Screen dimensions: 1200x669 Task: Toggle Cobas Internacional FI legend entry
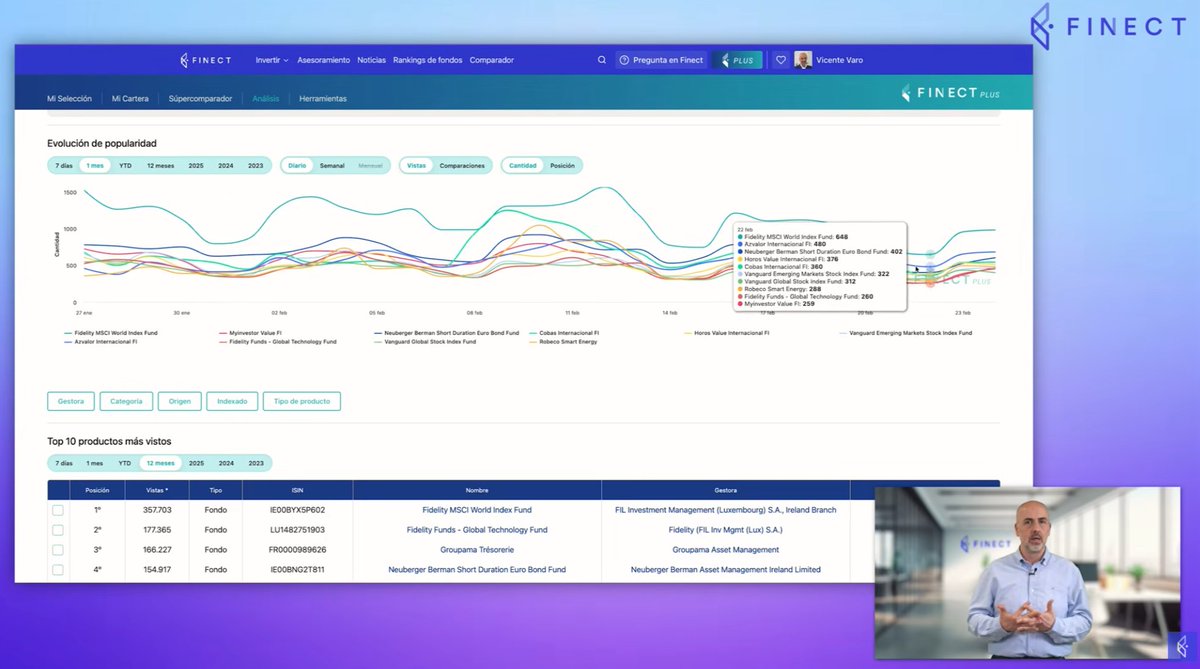(563, 333)
